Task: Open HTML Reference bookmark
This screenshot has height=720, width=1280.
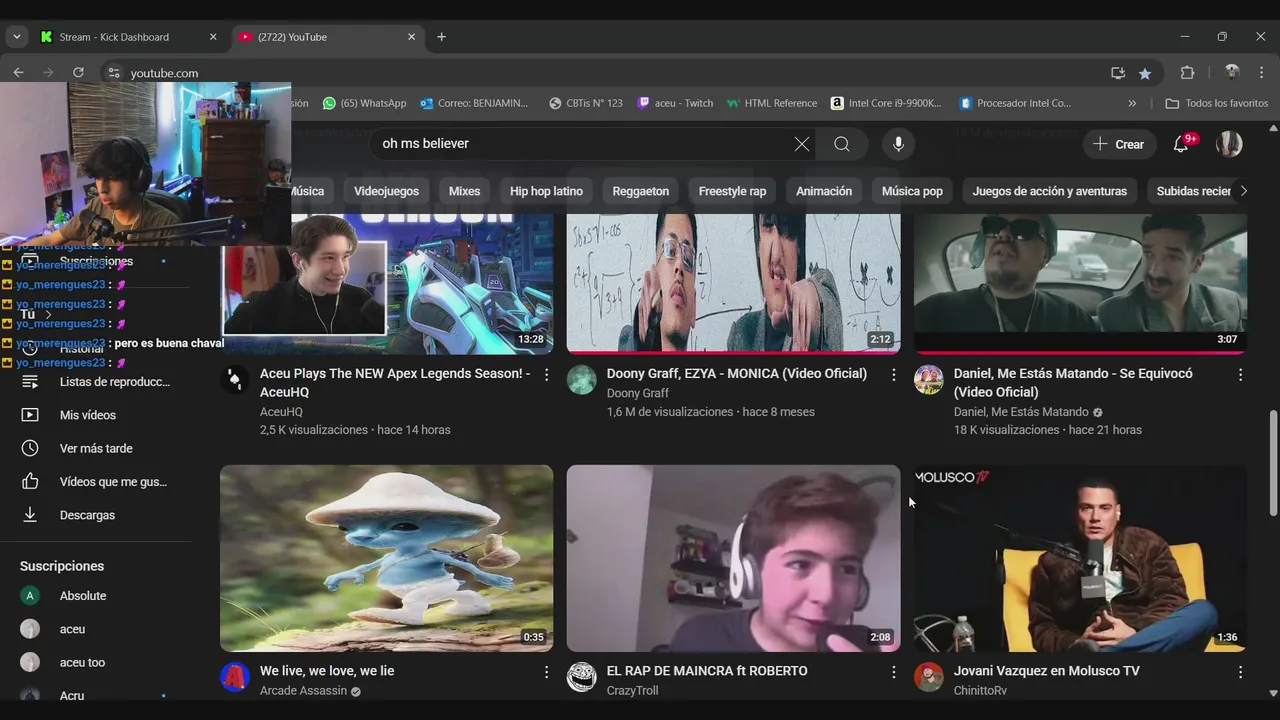Action: (771, 103)
